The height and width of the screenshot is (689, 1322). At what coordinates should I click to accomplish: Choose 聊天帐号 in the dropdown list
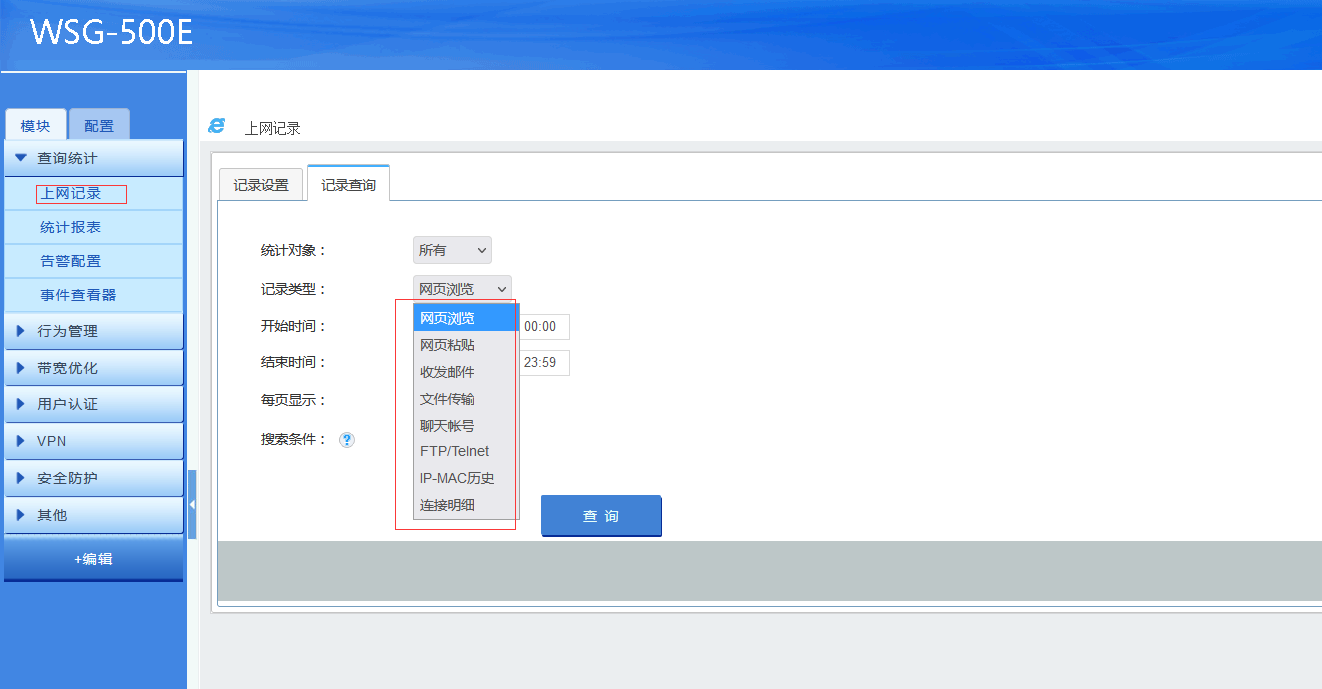coord(447,425)
